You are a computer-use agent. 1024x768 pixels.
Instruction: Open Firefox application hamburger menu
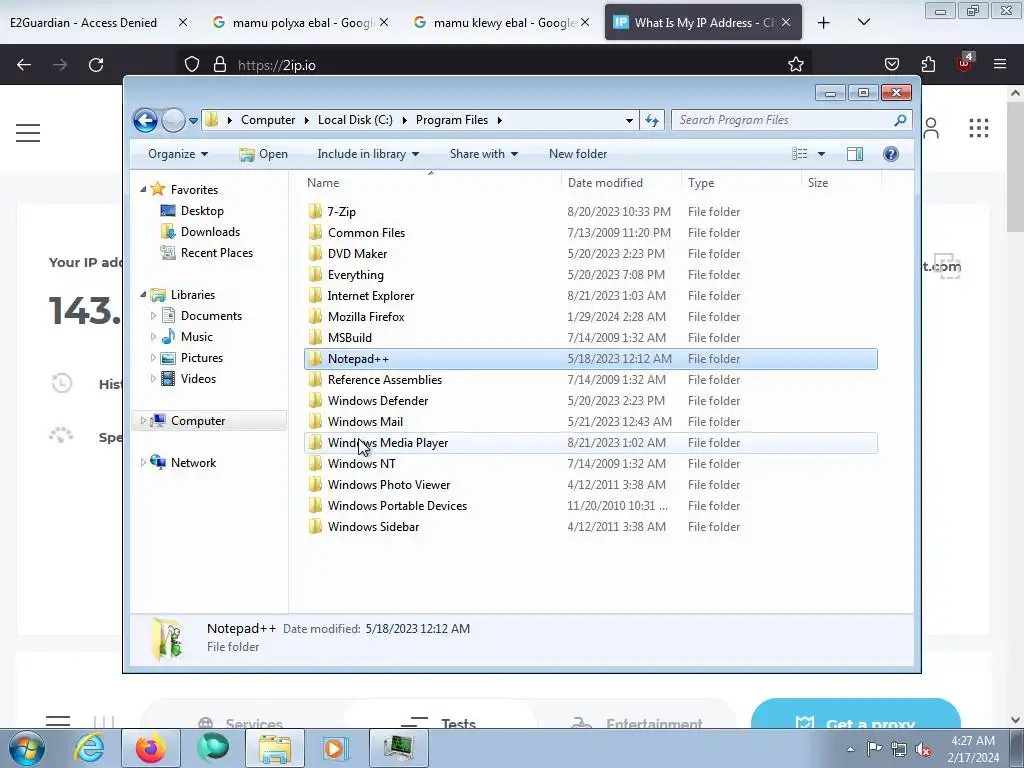pos(1000,64)
